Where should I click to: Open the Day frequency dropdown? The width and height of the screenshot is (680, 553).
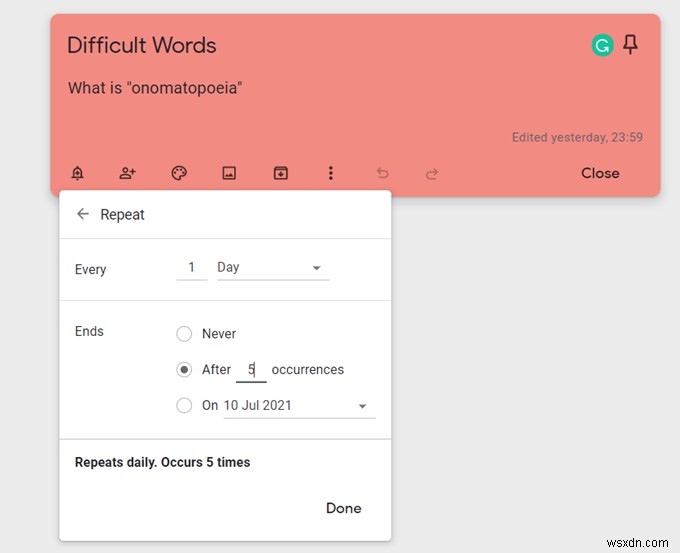[x=273, y=268]
